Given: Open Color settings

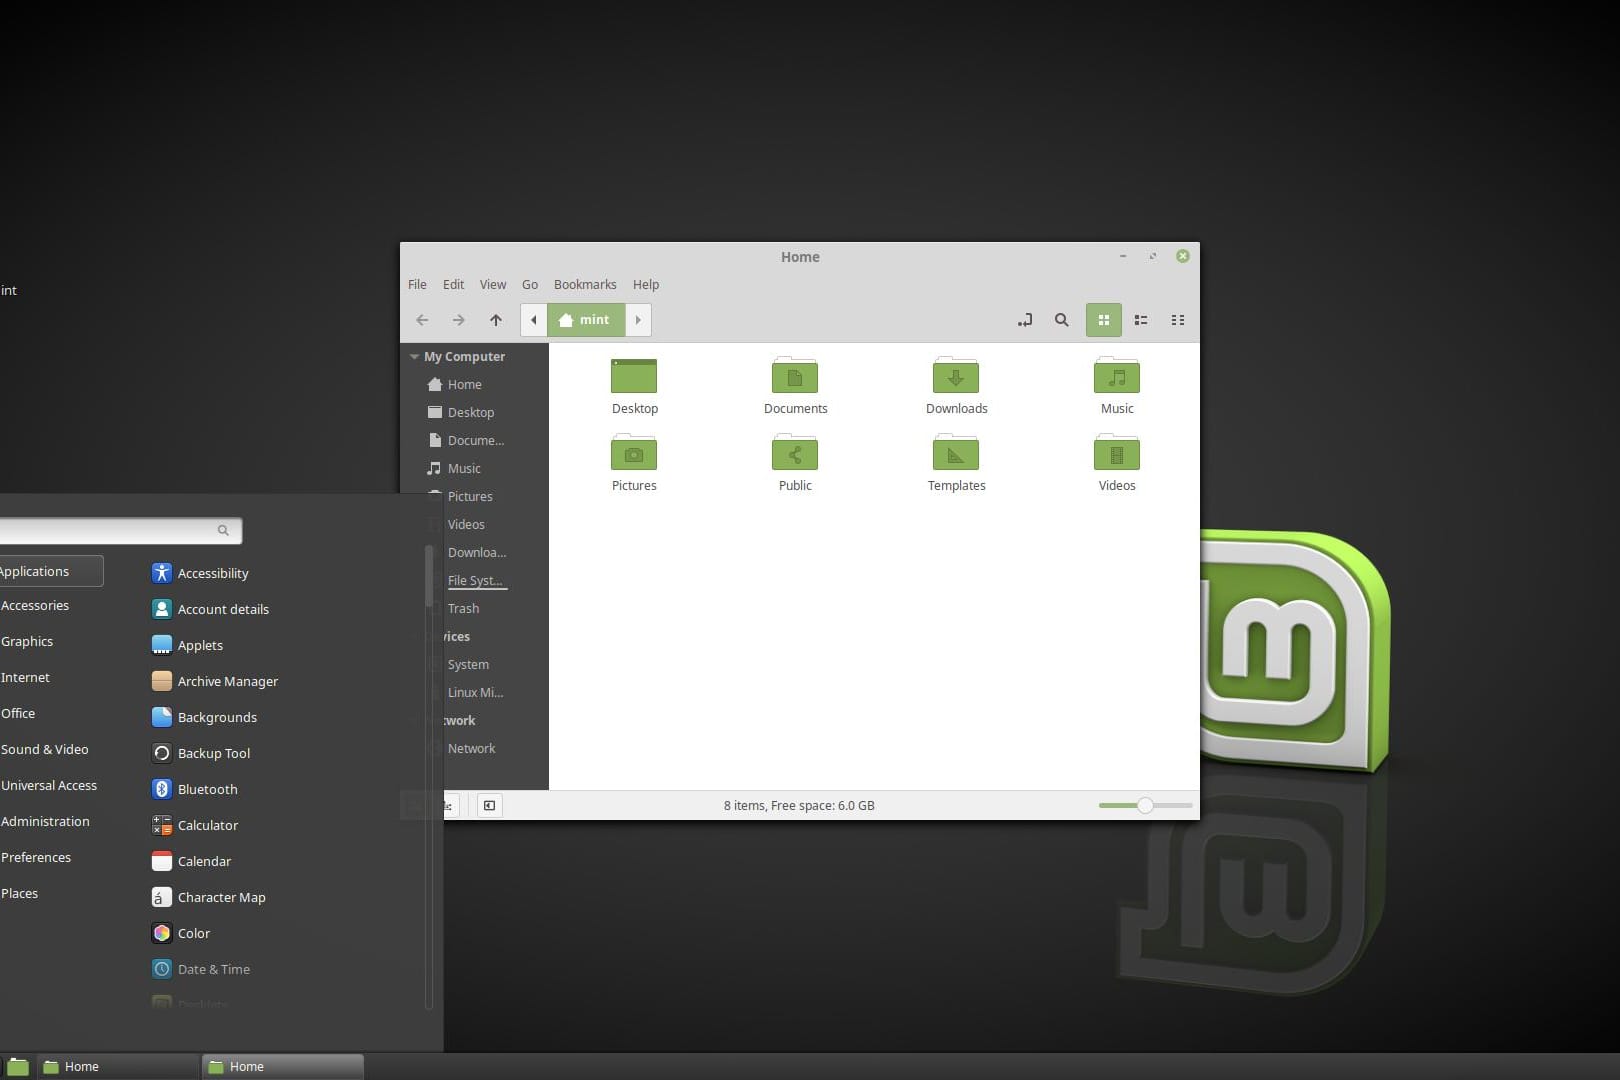Looking at the screenshot, I should coord(181,933).
